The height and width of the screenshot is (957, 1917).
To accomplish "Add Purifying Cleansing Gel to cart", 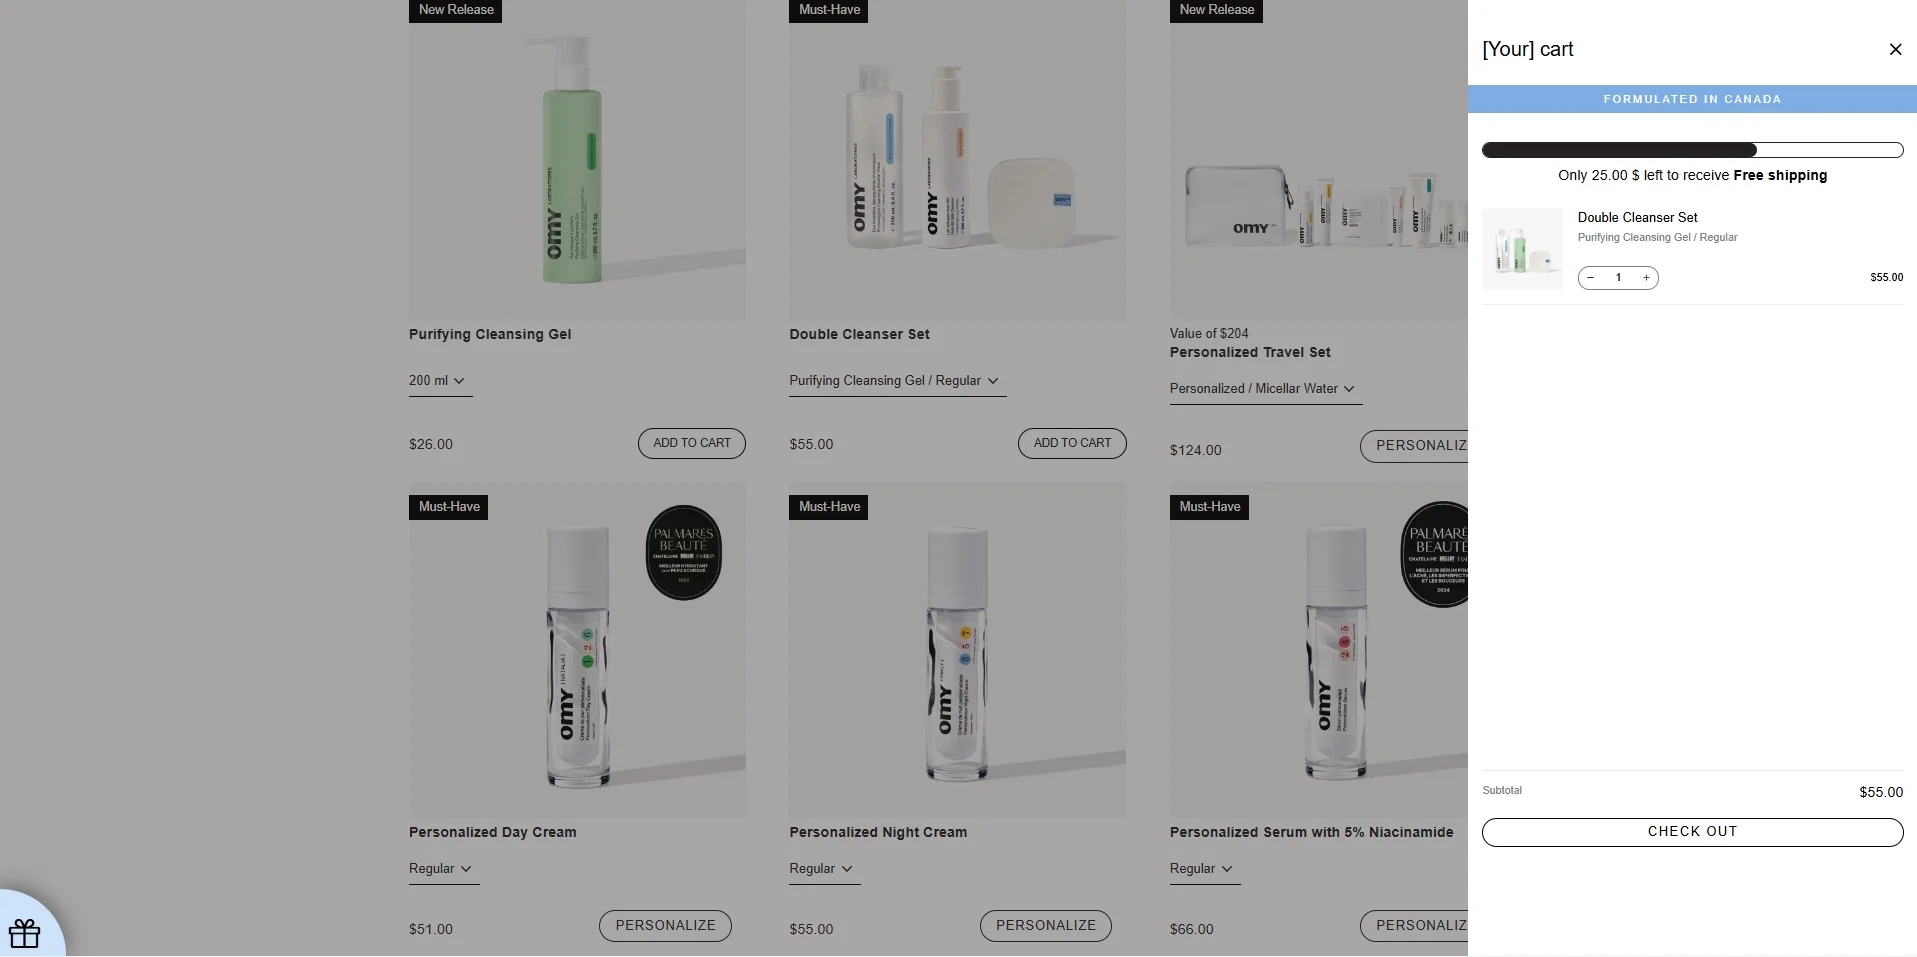I will (x=692, y=443).
